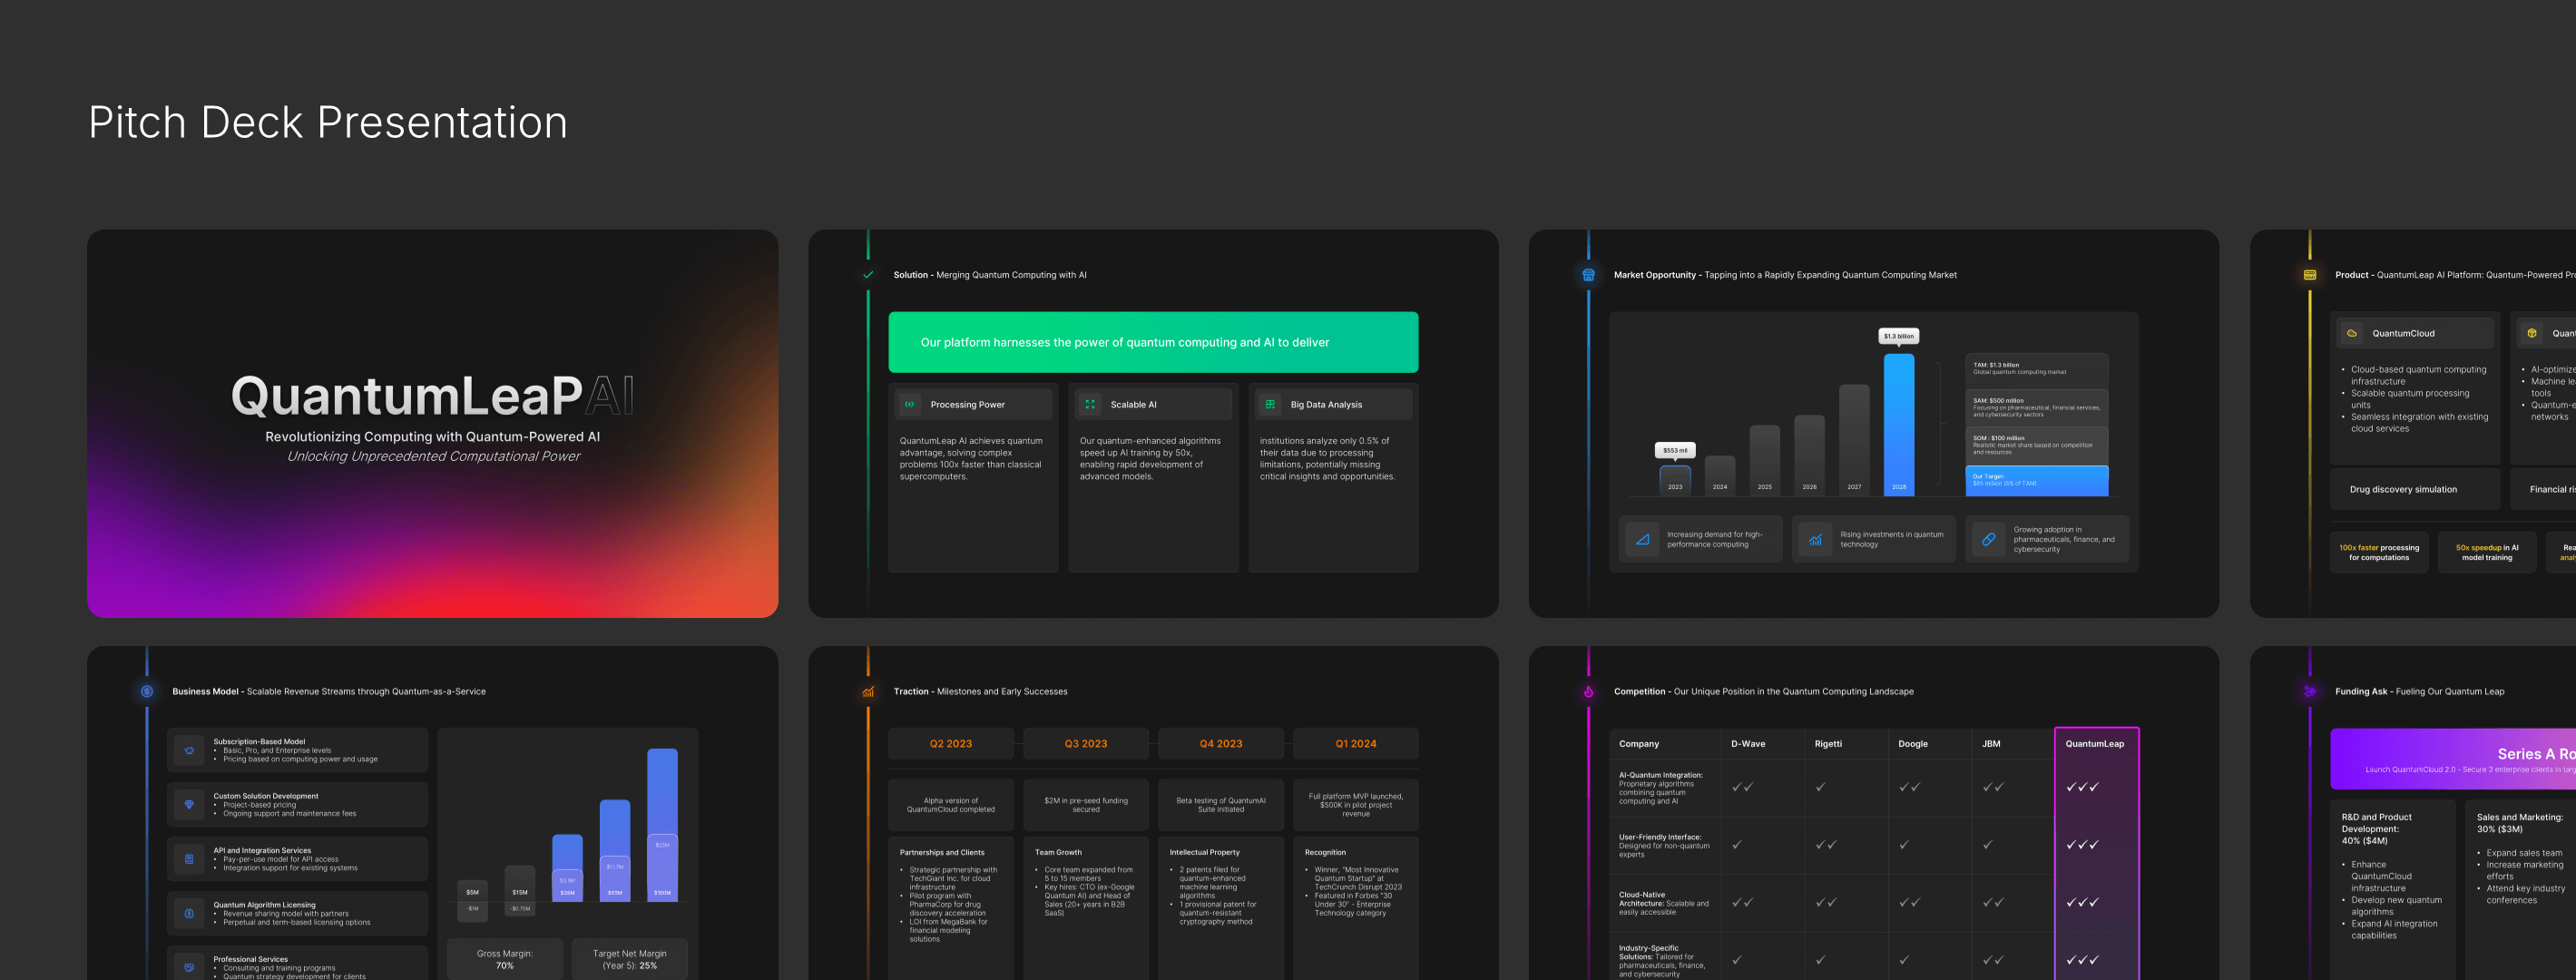Screen dimensions: 2576x980
Task: Click the QuantumCloud card cloud icon
Action: click(x=2352, y=334)
